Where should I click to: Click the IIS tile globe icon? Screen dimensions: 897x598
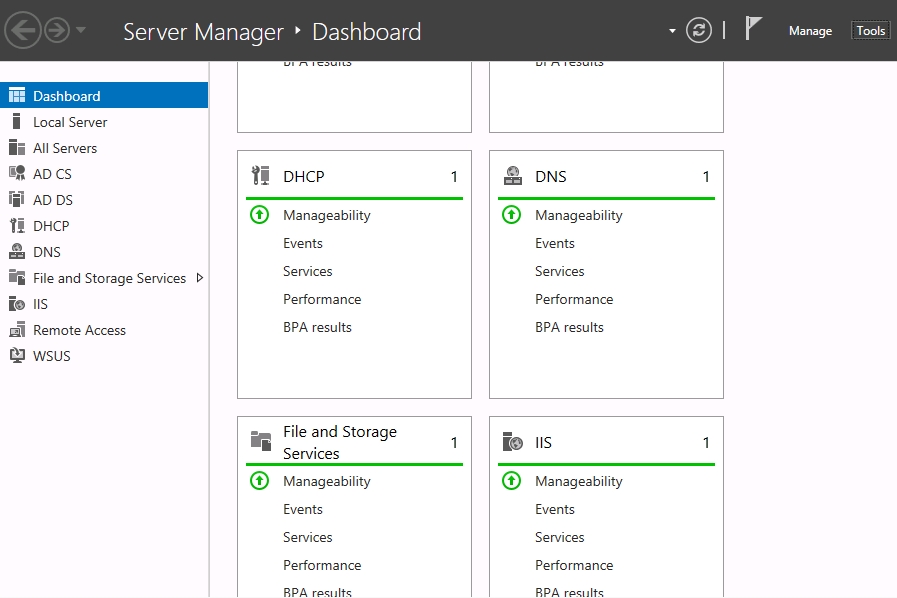pos(512,442)
